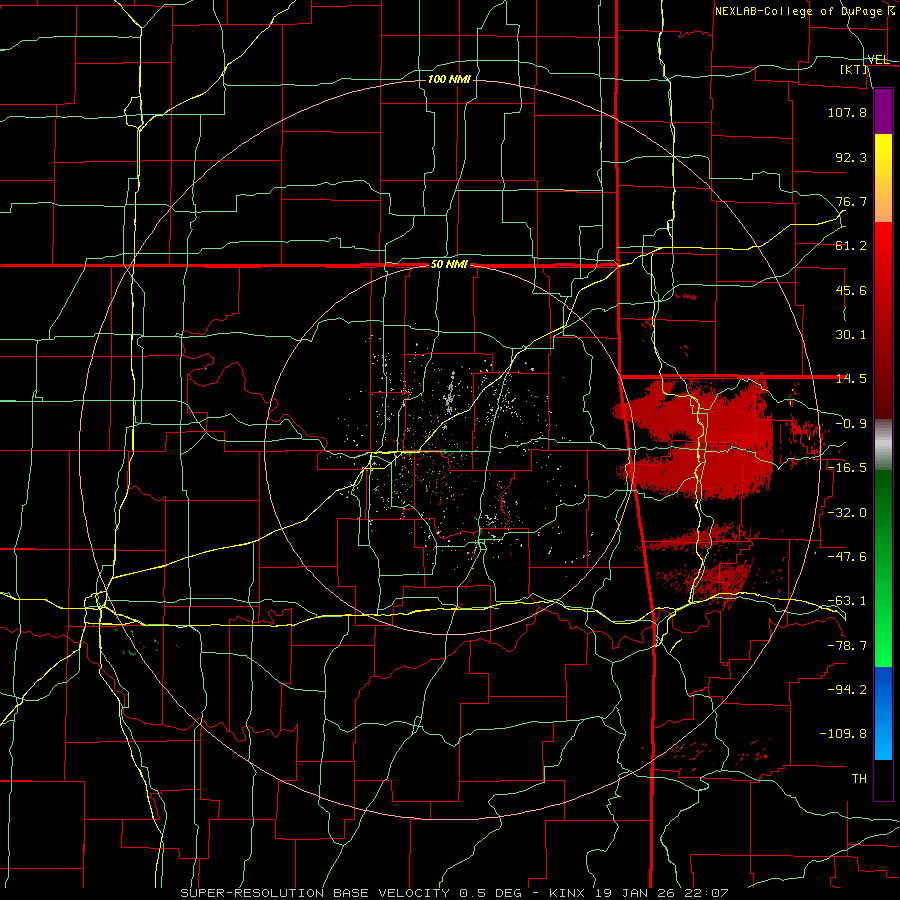Click the [KT] units label
Screen dimensions: 900x900
[854, 69]
